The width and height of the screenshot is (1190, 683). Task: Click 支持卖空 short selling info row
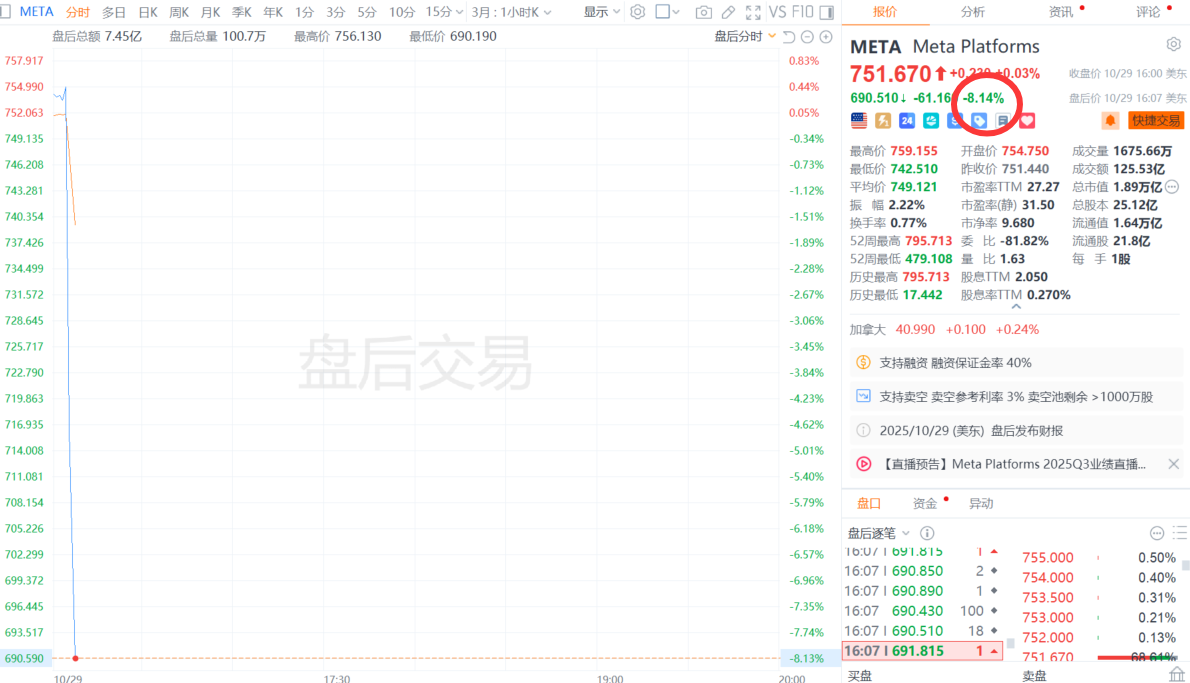click(1015, 396)
